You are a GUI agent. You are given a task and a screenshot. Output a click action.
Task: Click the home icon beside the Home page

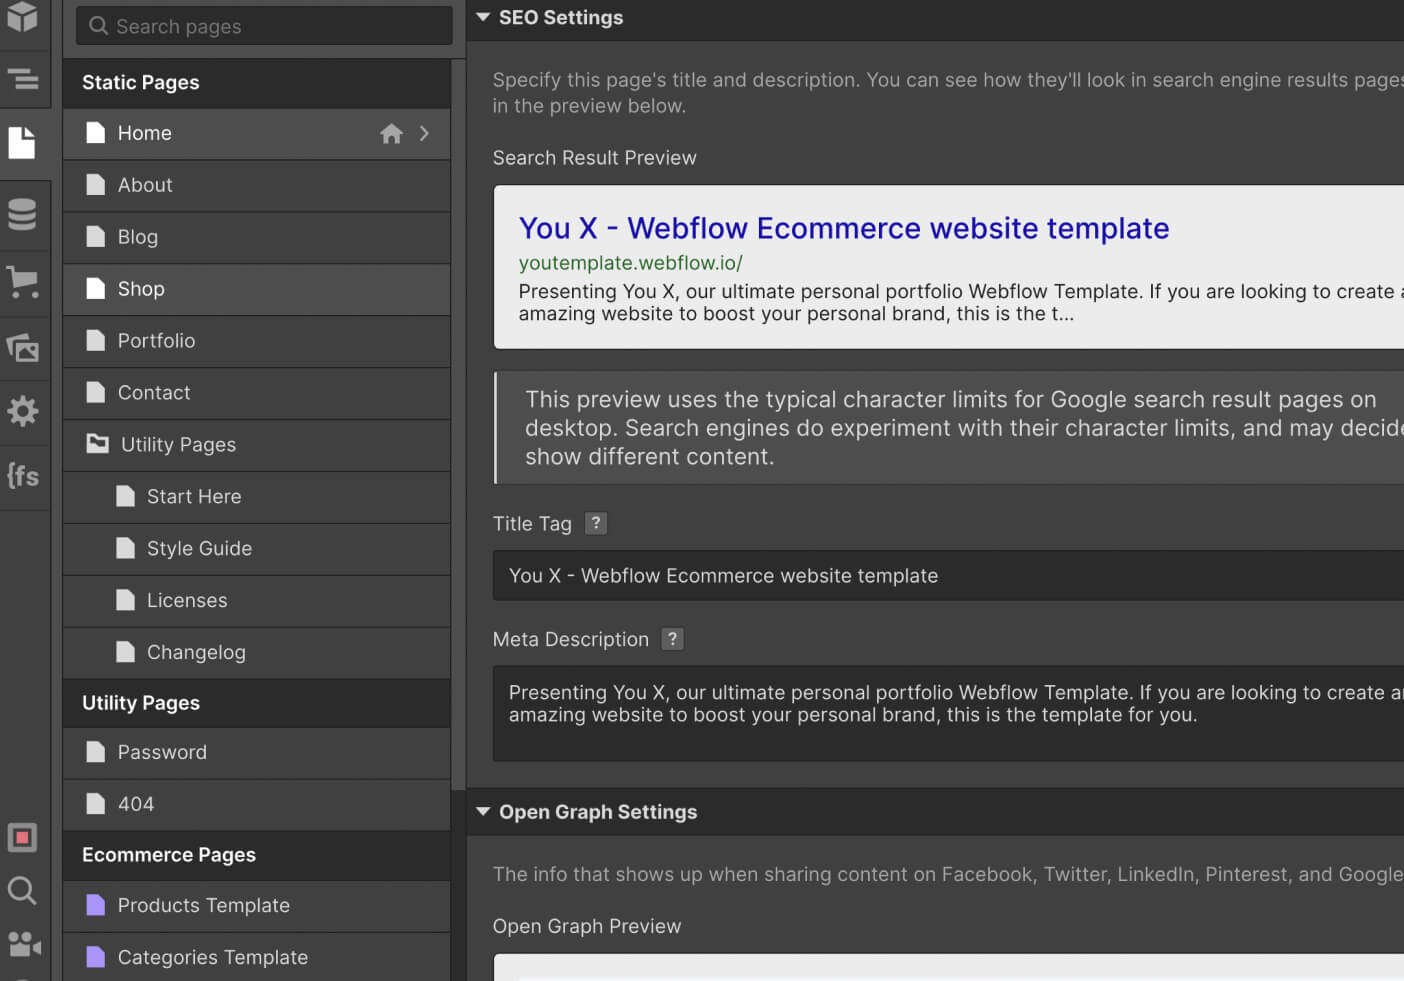pyautogui.click(x=391, y=133)
